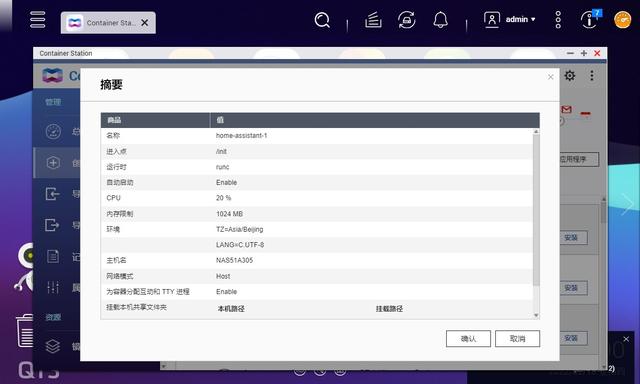Maximize the Container Station window
The width and height of the screenshot is (640, 384).
(x=584, y=53)
